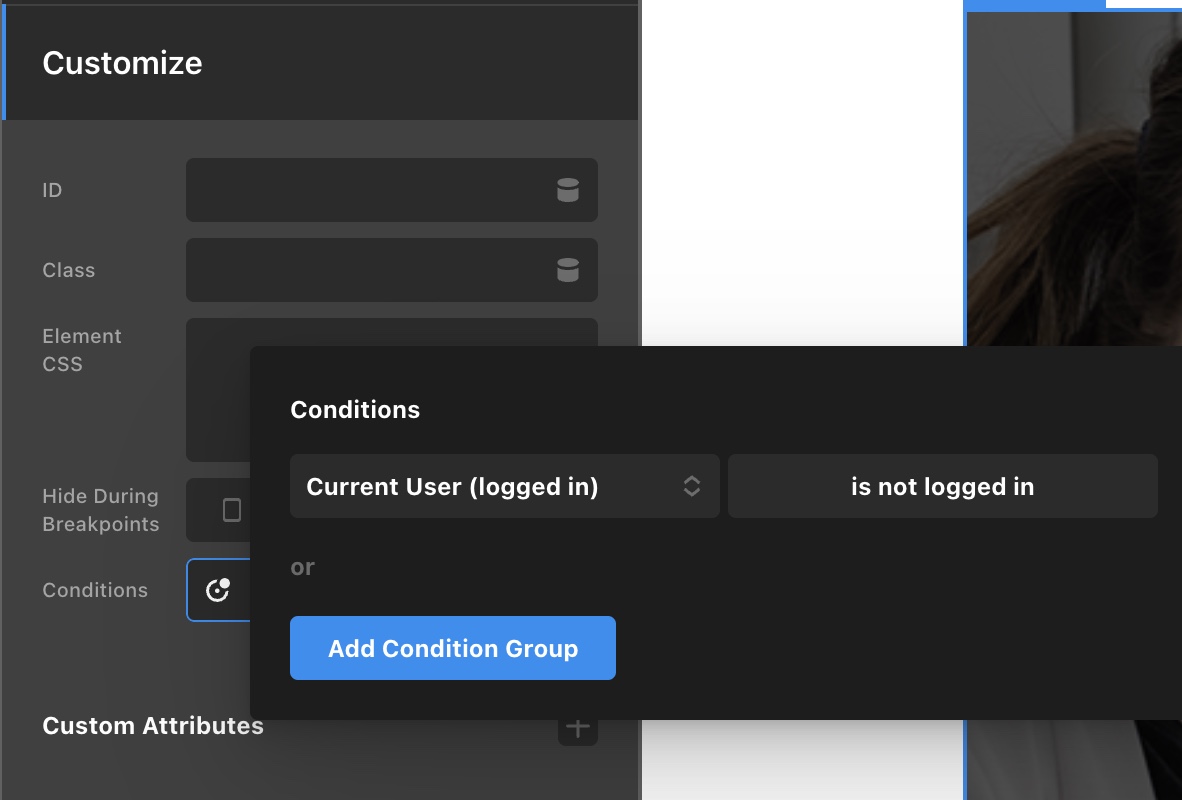
Task: Toggle hide on tablet breakpoint icon
Action: (x=232, y=510)
